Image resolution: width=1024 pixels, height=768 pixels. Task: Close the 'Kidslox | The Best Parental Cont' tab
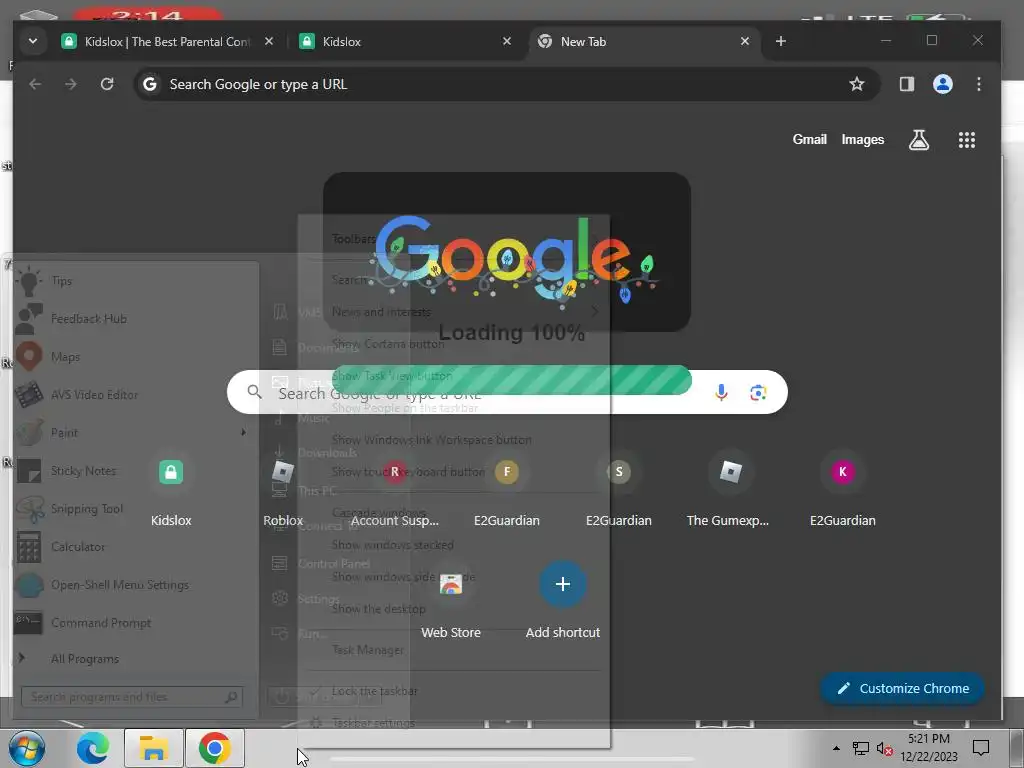coord(269,41)
